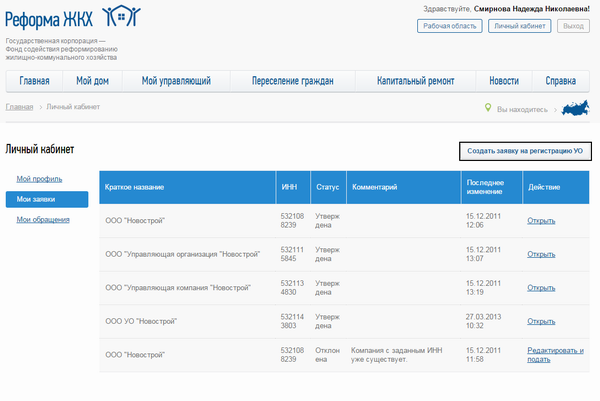The width and height of the screenshot is (600, 401).
Task: Open the Главная menu item
Action: 34,81
